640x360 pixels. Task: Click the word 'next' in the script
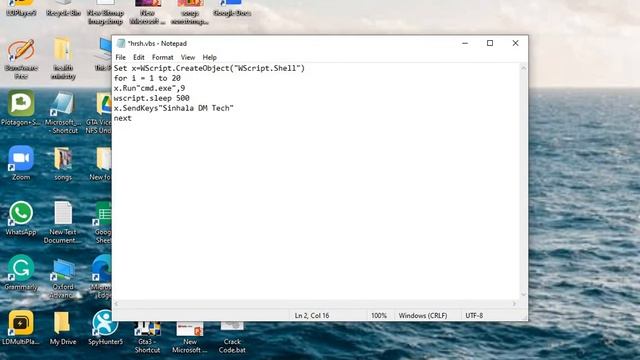122,118
